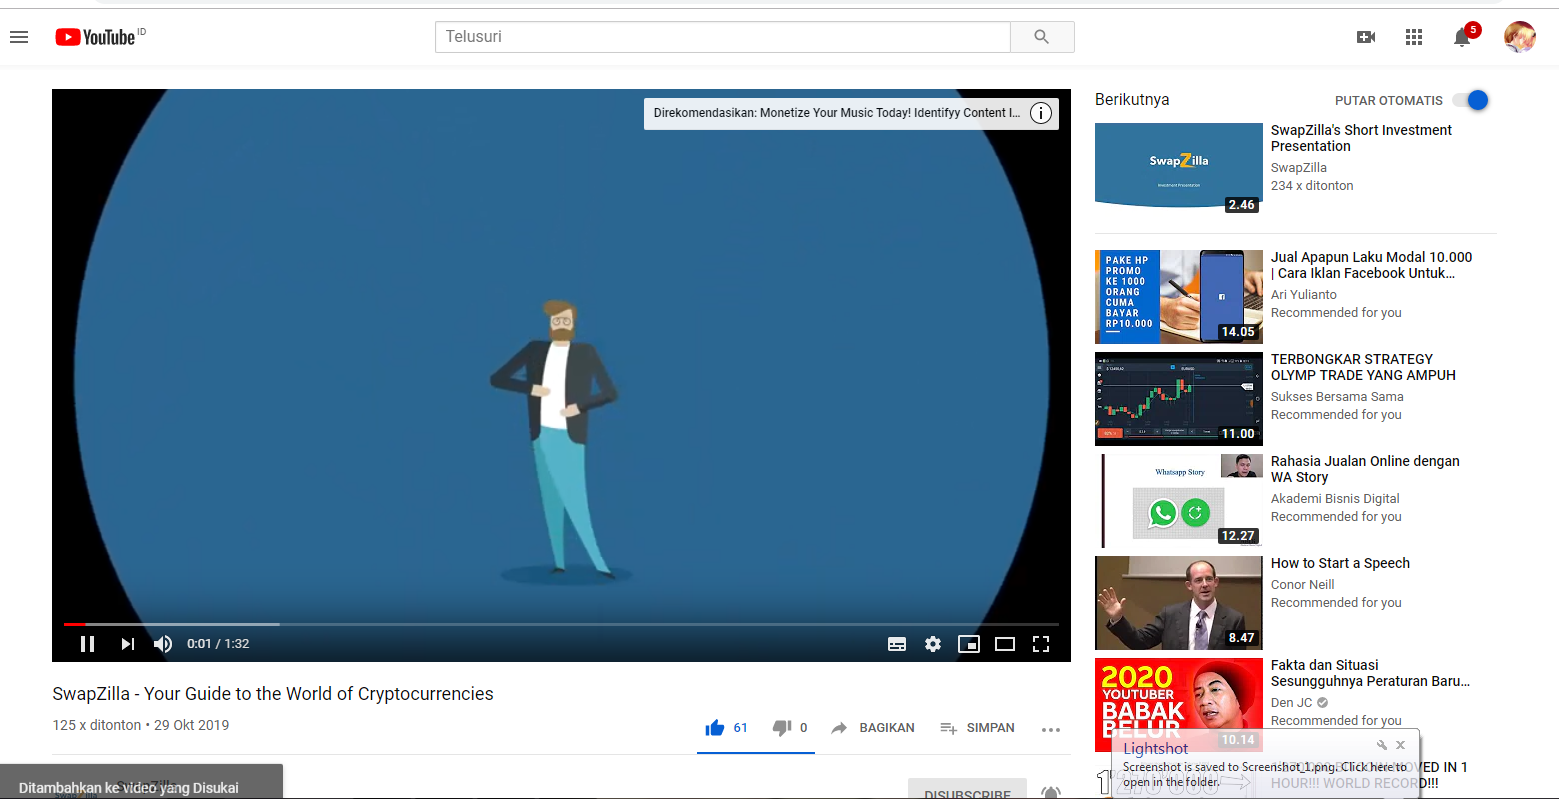Image resolution: width=1559 pixels, height=799 pixels.
Task: Open notifications bell with 5 badge
Action: coord(1464,36)
